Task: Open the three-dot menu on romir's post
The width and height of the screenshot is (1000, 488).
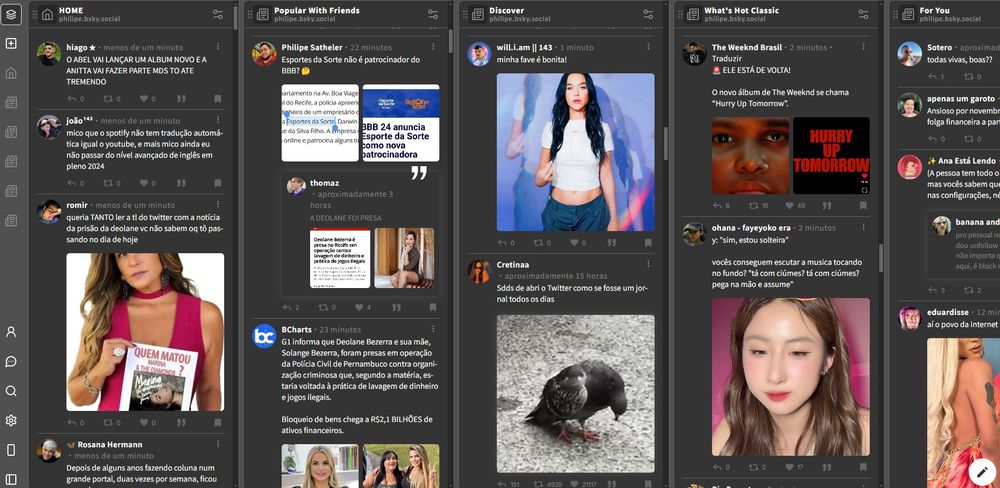Action: coord(217,205)
